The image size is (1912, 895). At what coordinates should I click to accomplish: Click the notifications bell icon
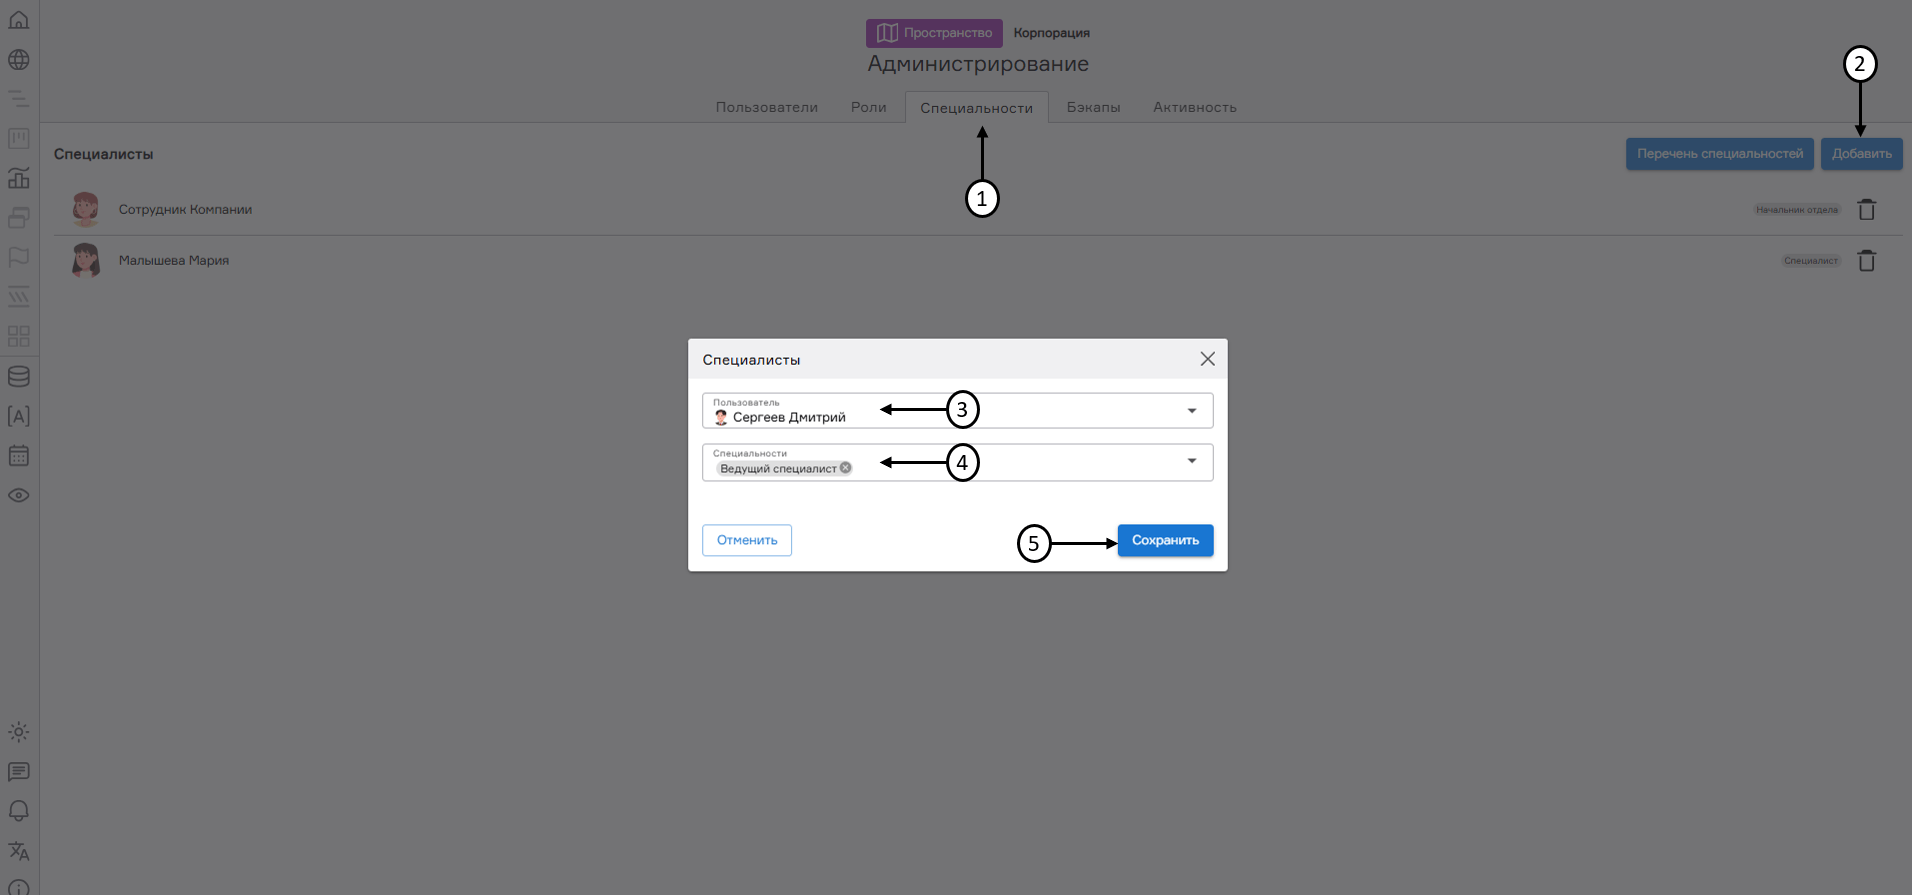(x=19, y=811)
